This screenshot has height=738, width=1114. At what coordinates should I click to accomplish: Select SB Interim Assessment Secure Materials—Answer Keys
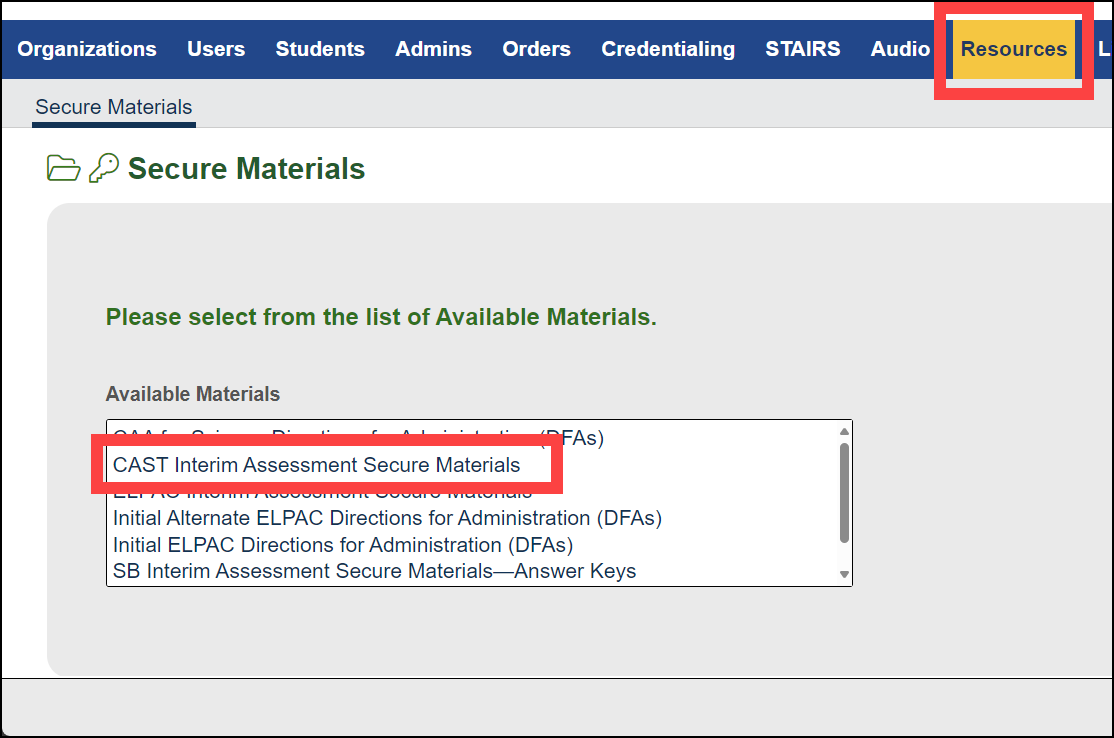[374, 571]
